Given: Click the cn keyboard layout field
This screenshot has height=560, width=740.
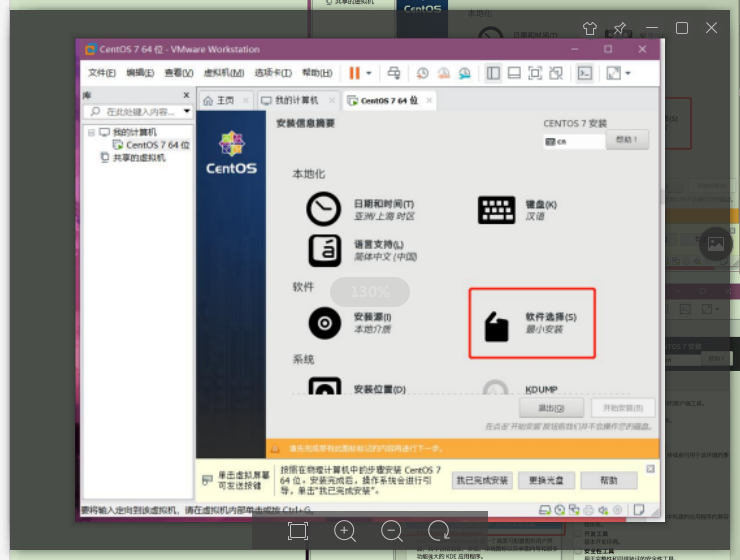Looking at the screenshot, I should click(574, 141).
